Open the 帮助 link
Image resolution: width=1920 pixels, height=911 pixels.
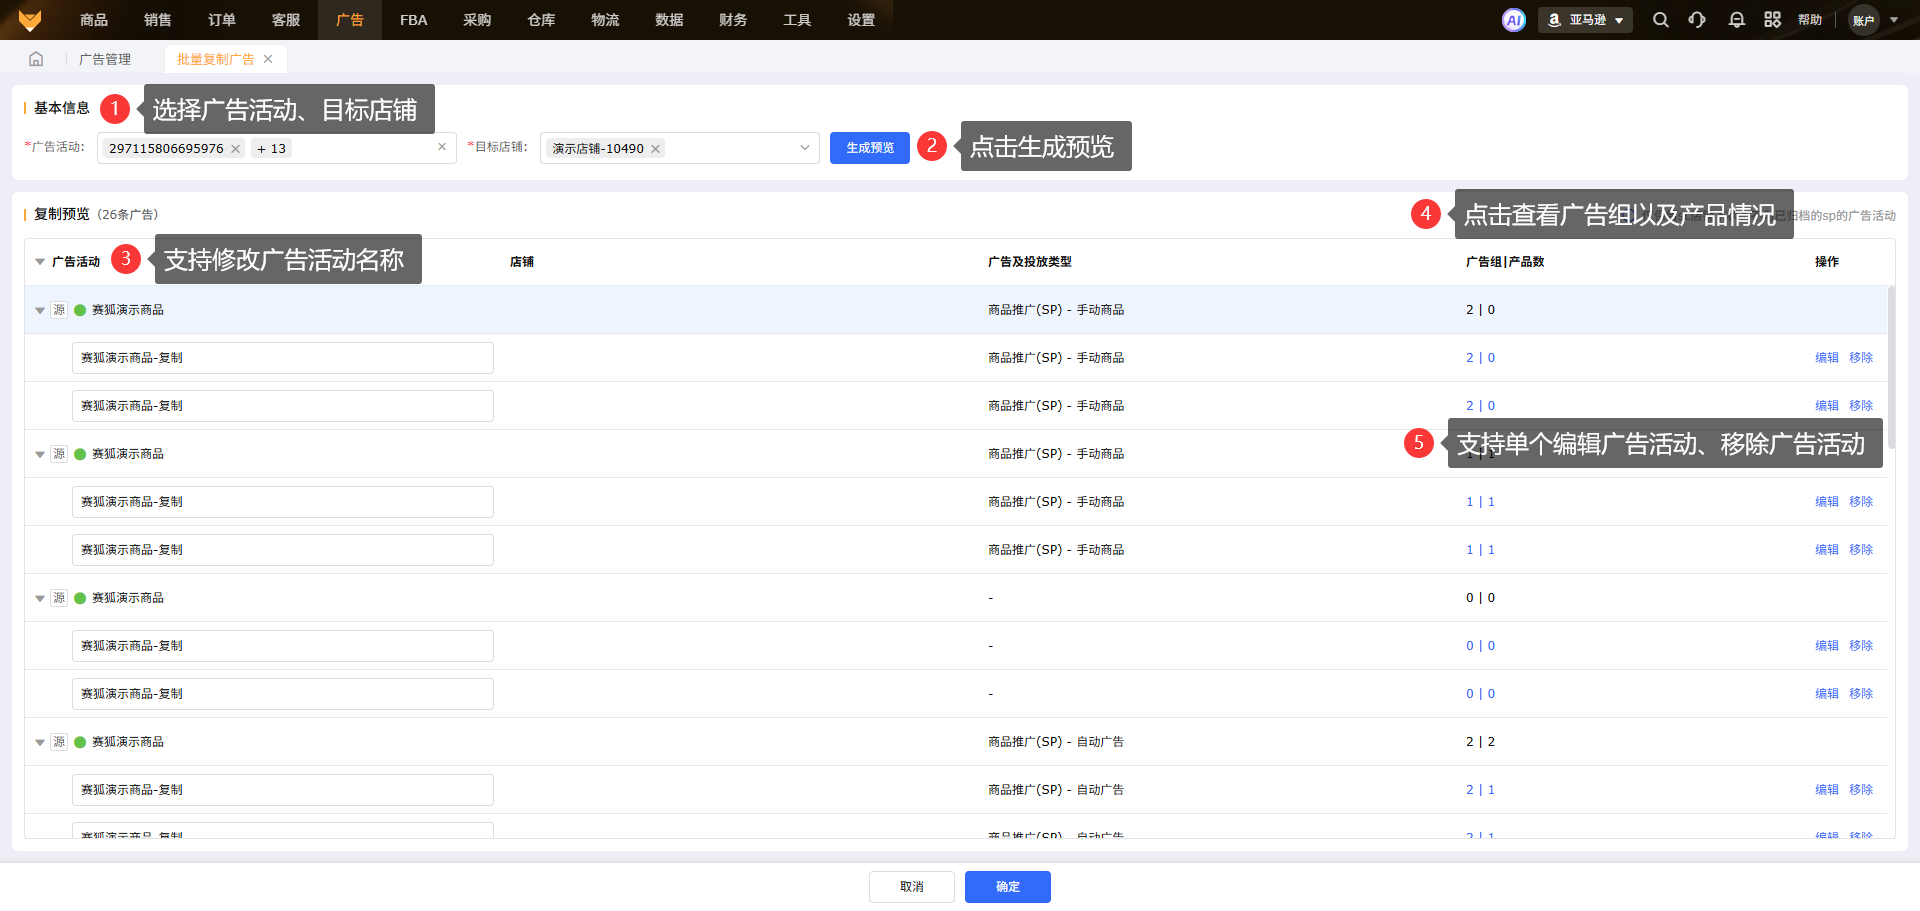1810,20
